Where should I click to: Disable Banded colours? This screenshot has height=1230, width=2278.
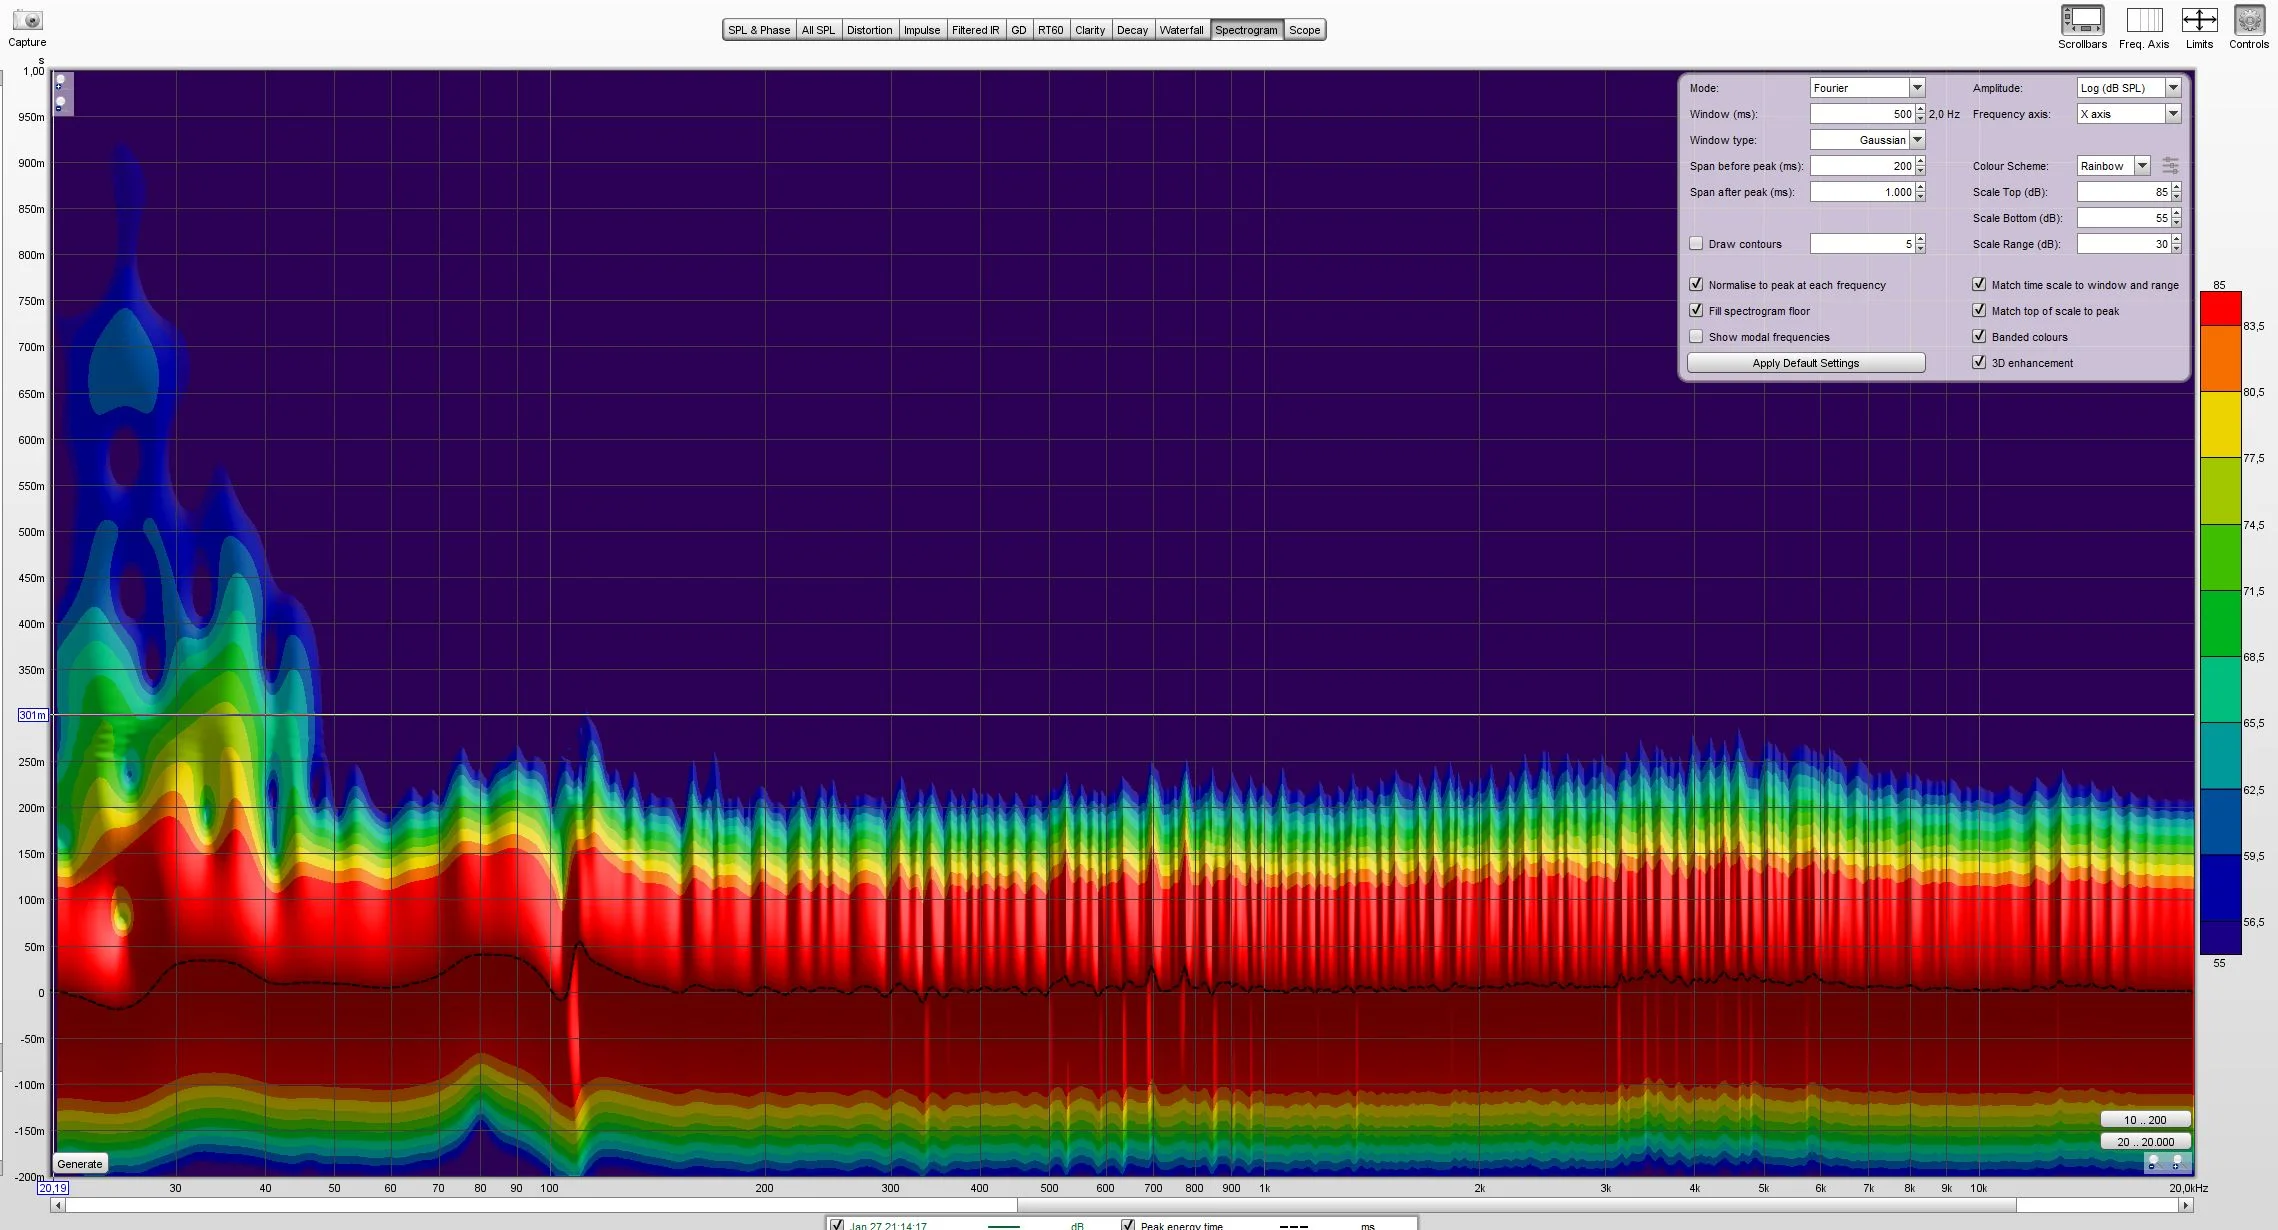[x=1979, y=337]
